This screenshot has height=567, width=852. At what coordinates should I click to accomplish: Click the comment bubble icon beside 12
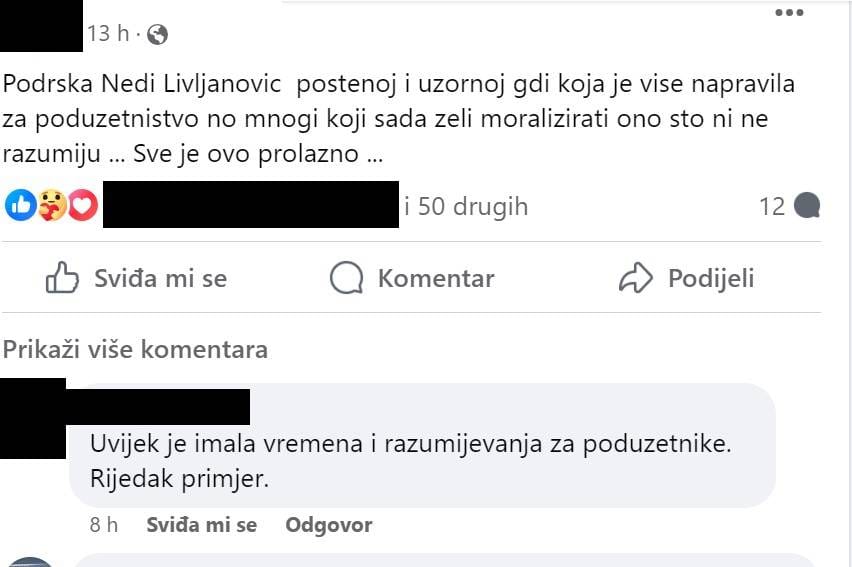tap(806, 206)
